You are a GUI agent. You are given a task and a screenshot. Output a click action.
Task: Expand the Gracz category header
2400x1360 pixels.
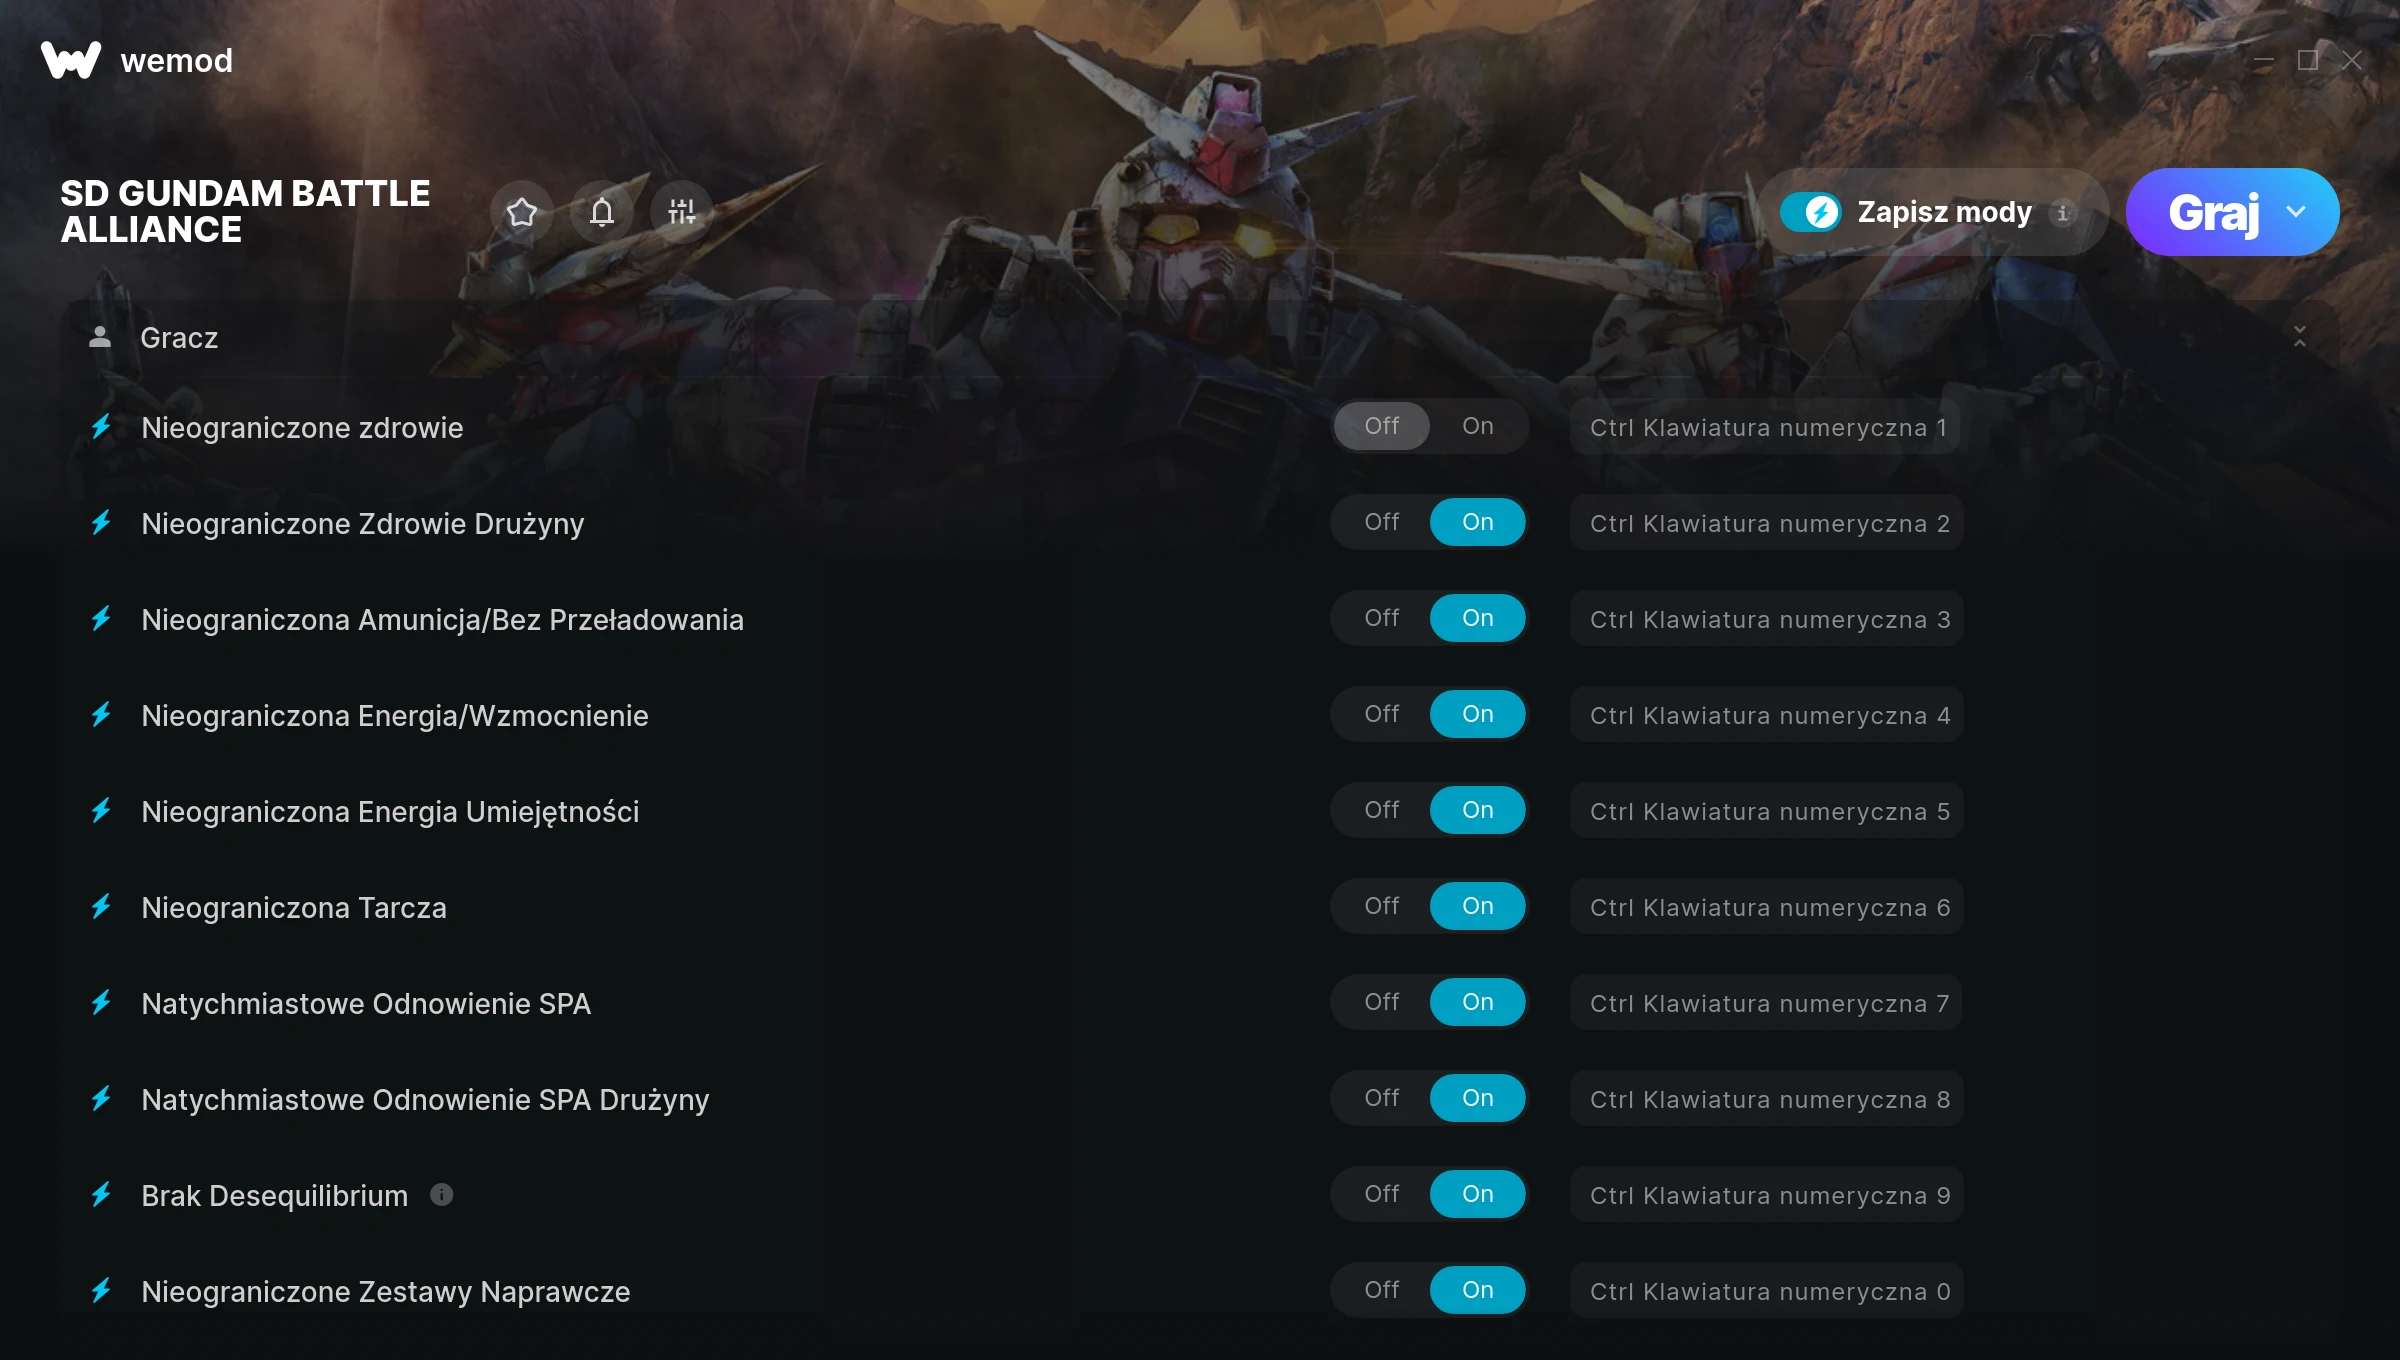1200,337
